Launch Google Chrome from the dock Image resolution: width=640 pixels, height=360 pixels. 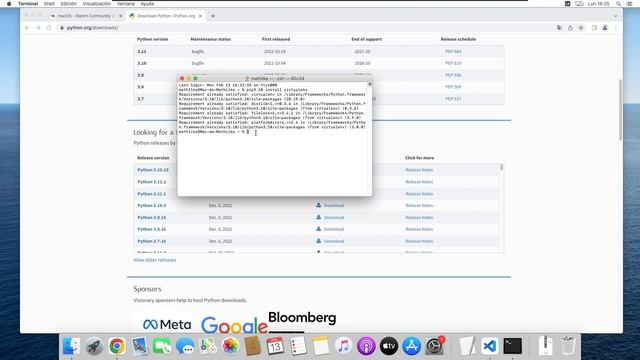pos(117,346)
